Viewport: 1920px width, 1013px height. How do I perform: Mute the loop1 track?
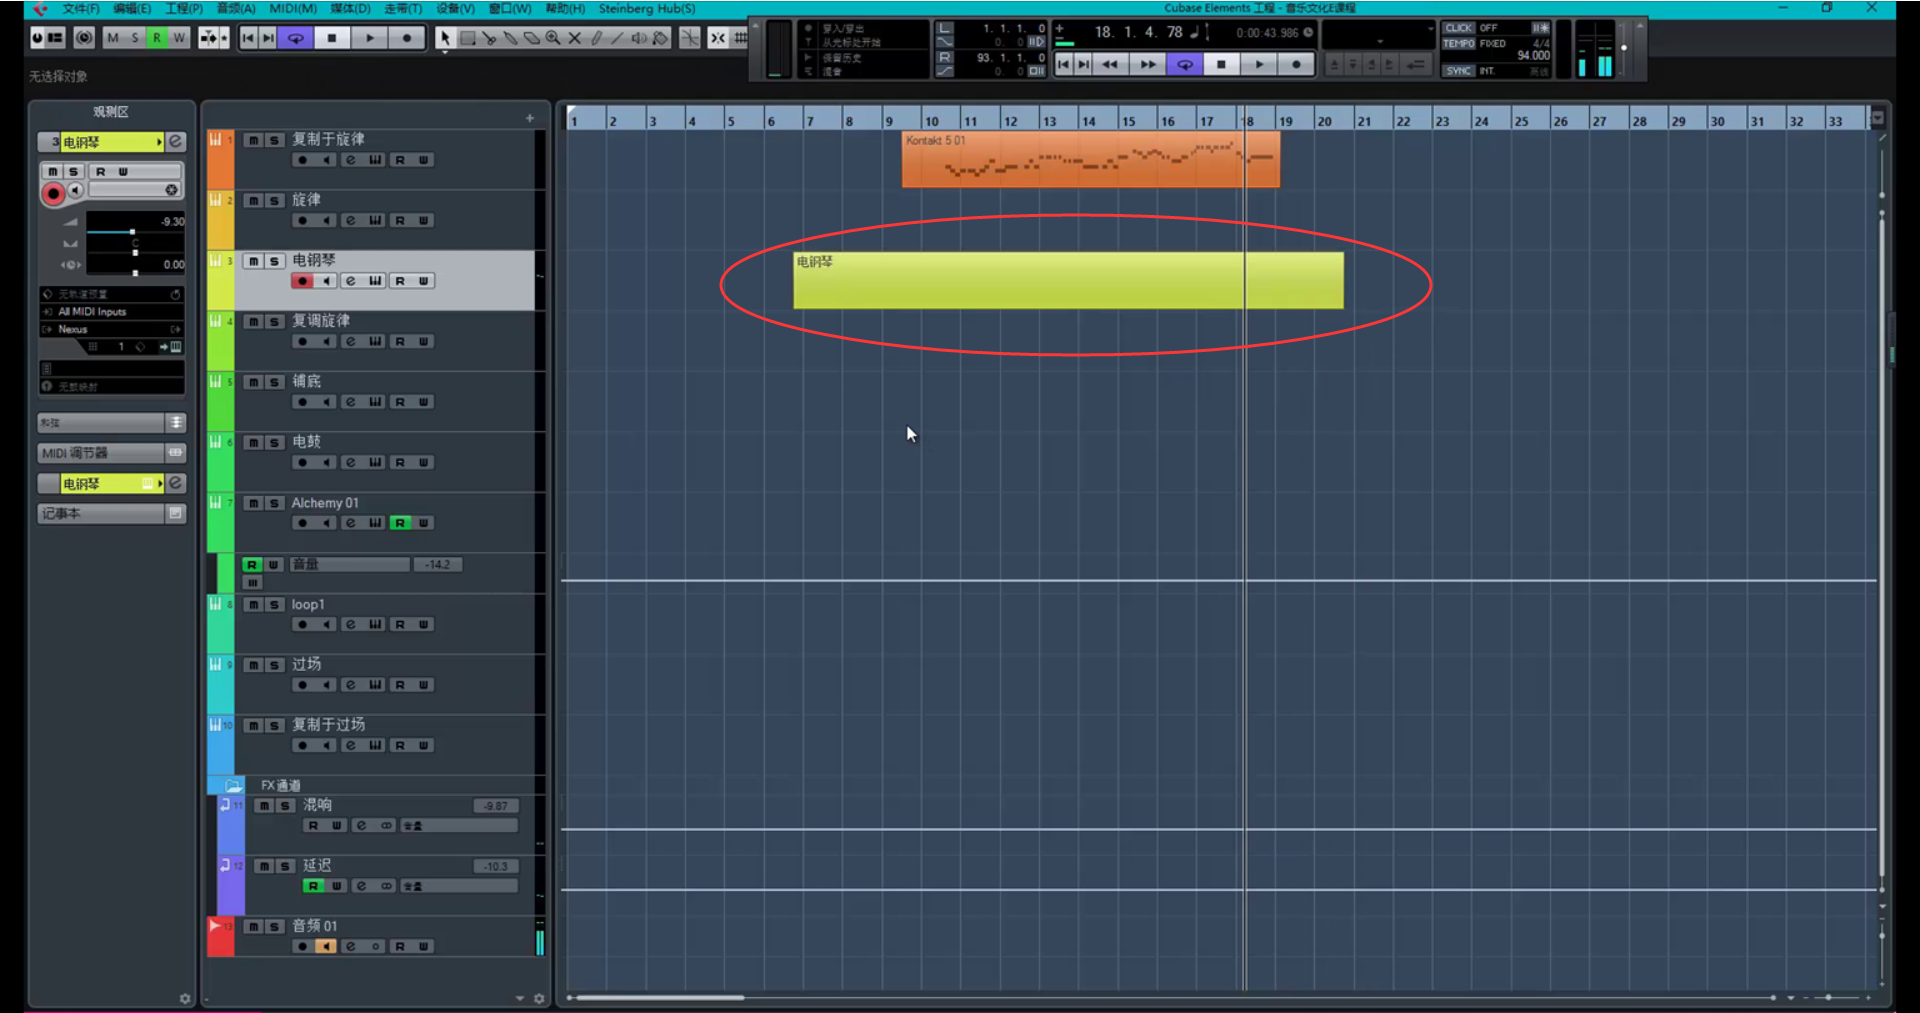click(254, 605)
